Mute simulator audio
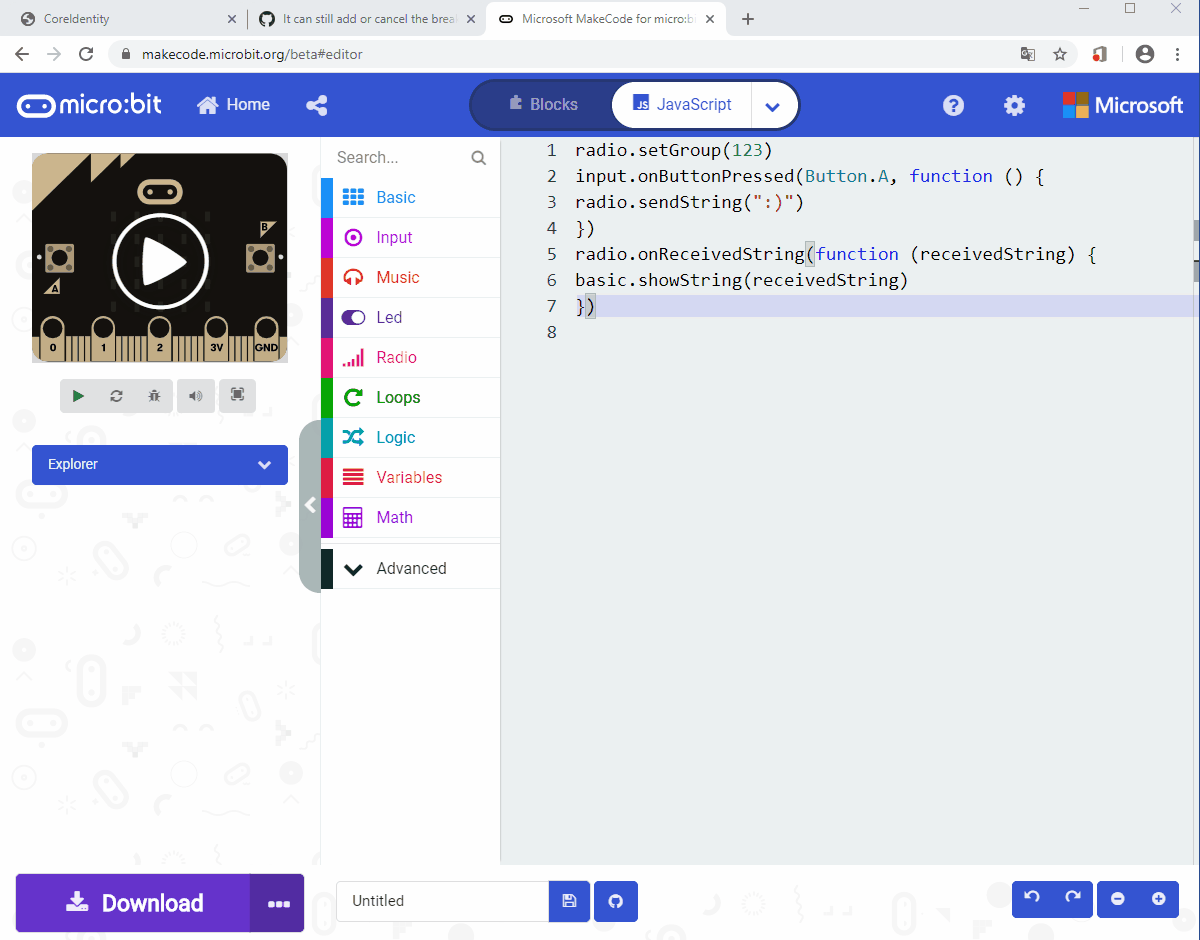Image resolution: width=1200 pixels, height=940 pixels. click(195, 395)
